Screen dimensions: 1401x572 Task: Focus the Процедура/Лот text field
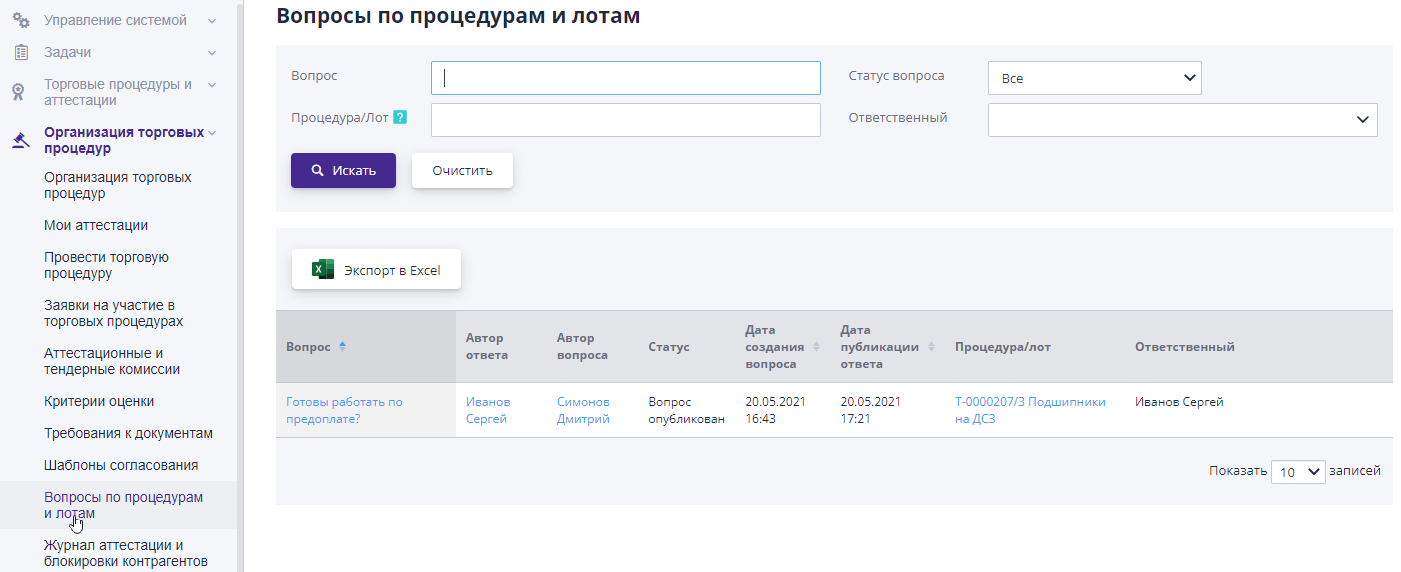(x=625, y=120)
